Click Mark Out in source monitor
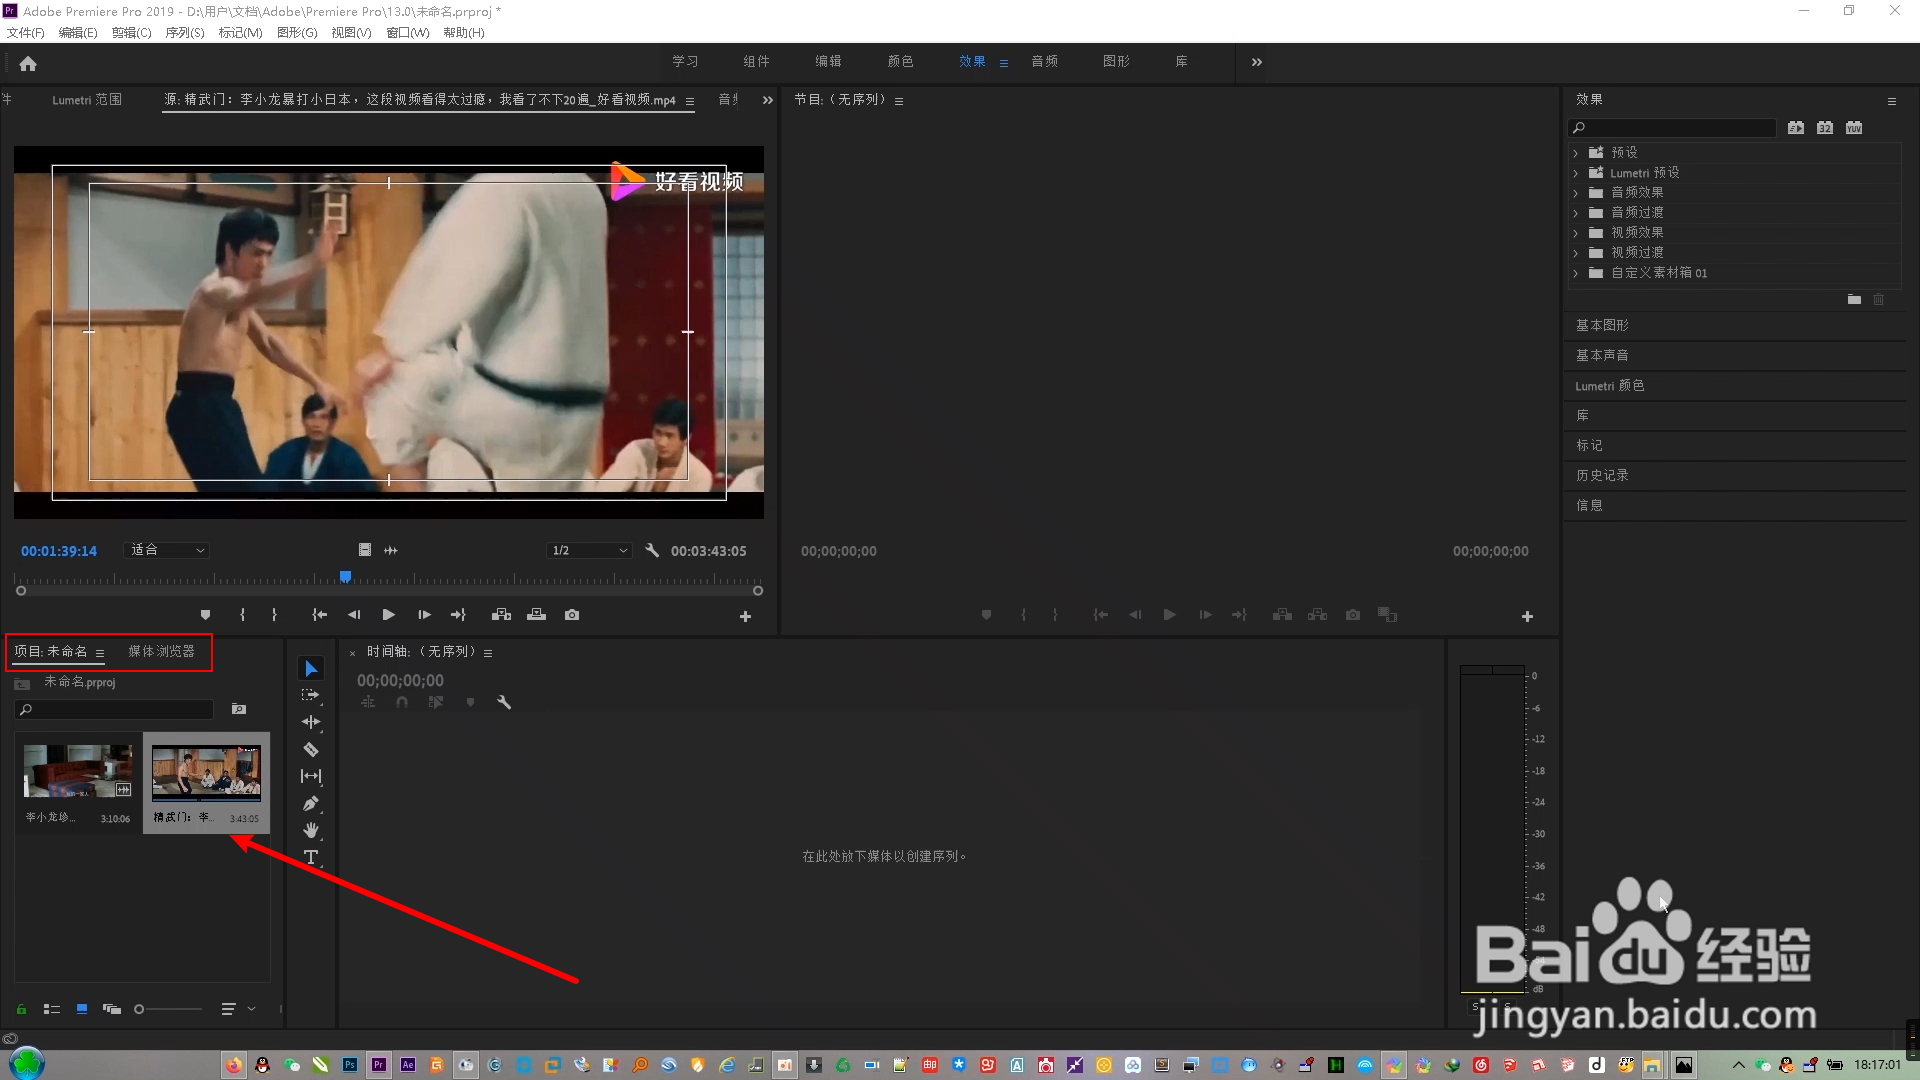 coord(274,615)
